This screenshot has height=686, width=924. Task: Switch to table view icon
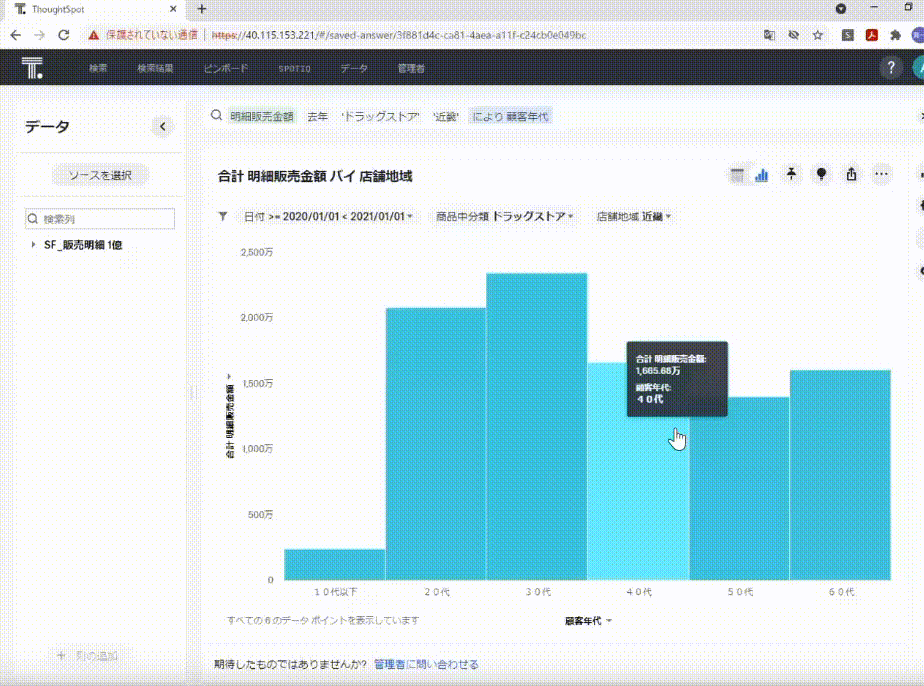point(737,174)
